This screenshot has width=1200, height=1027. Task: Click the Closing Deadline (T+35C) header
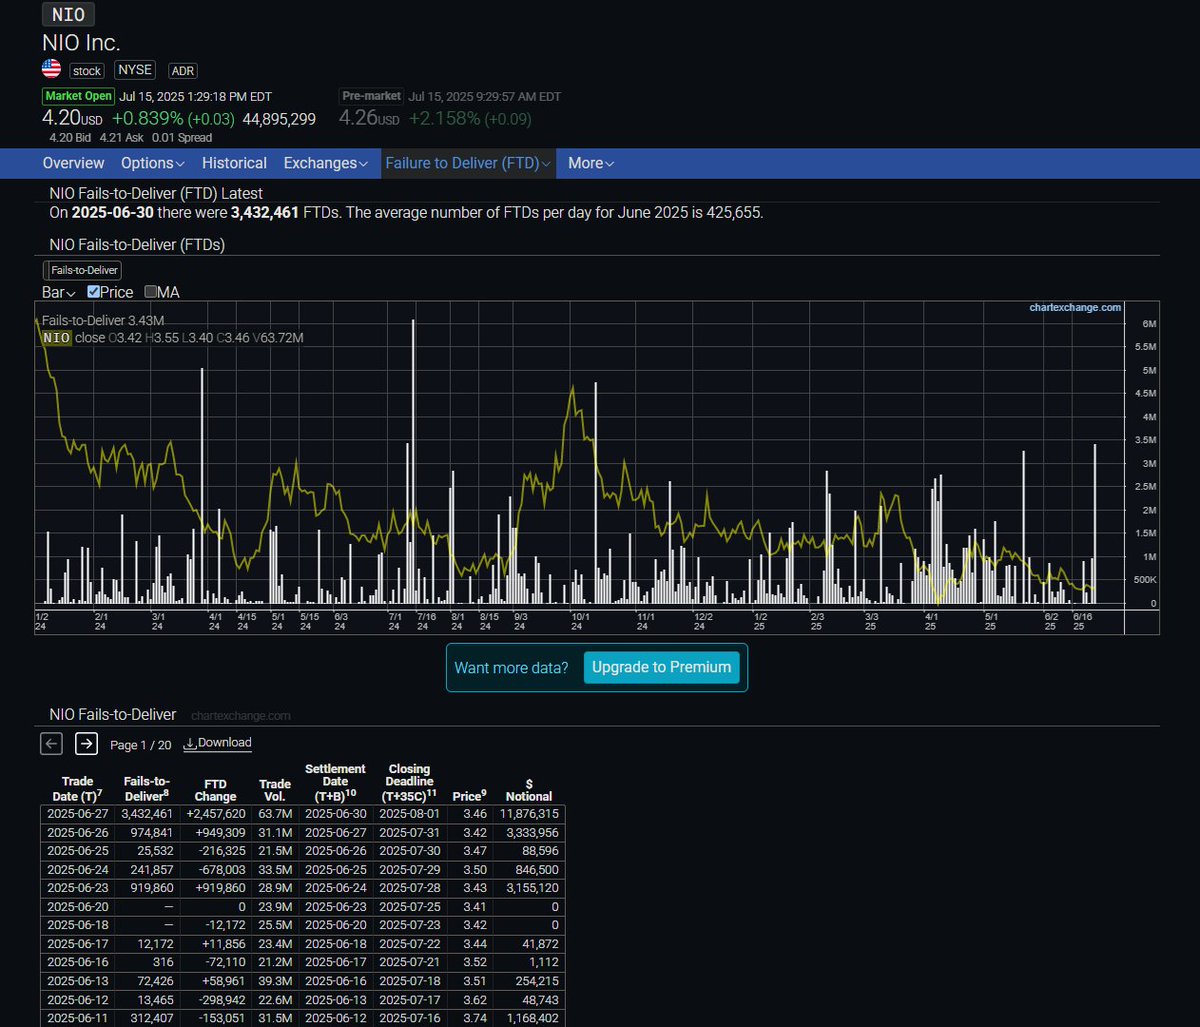pos(409,782)
